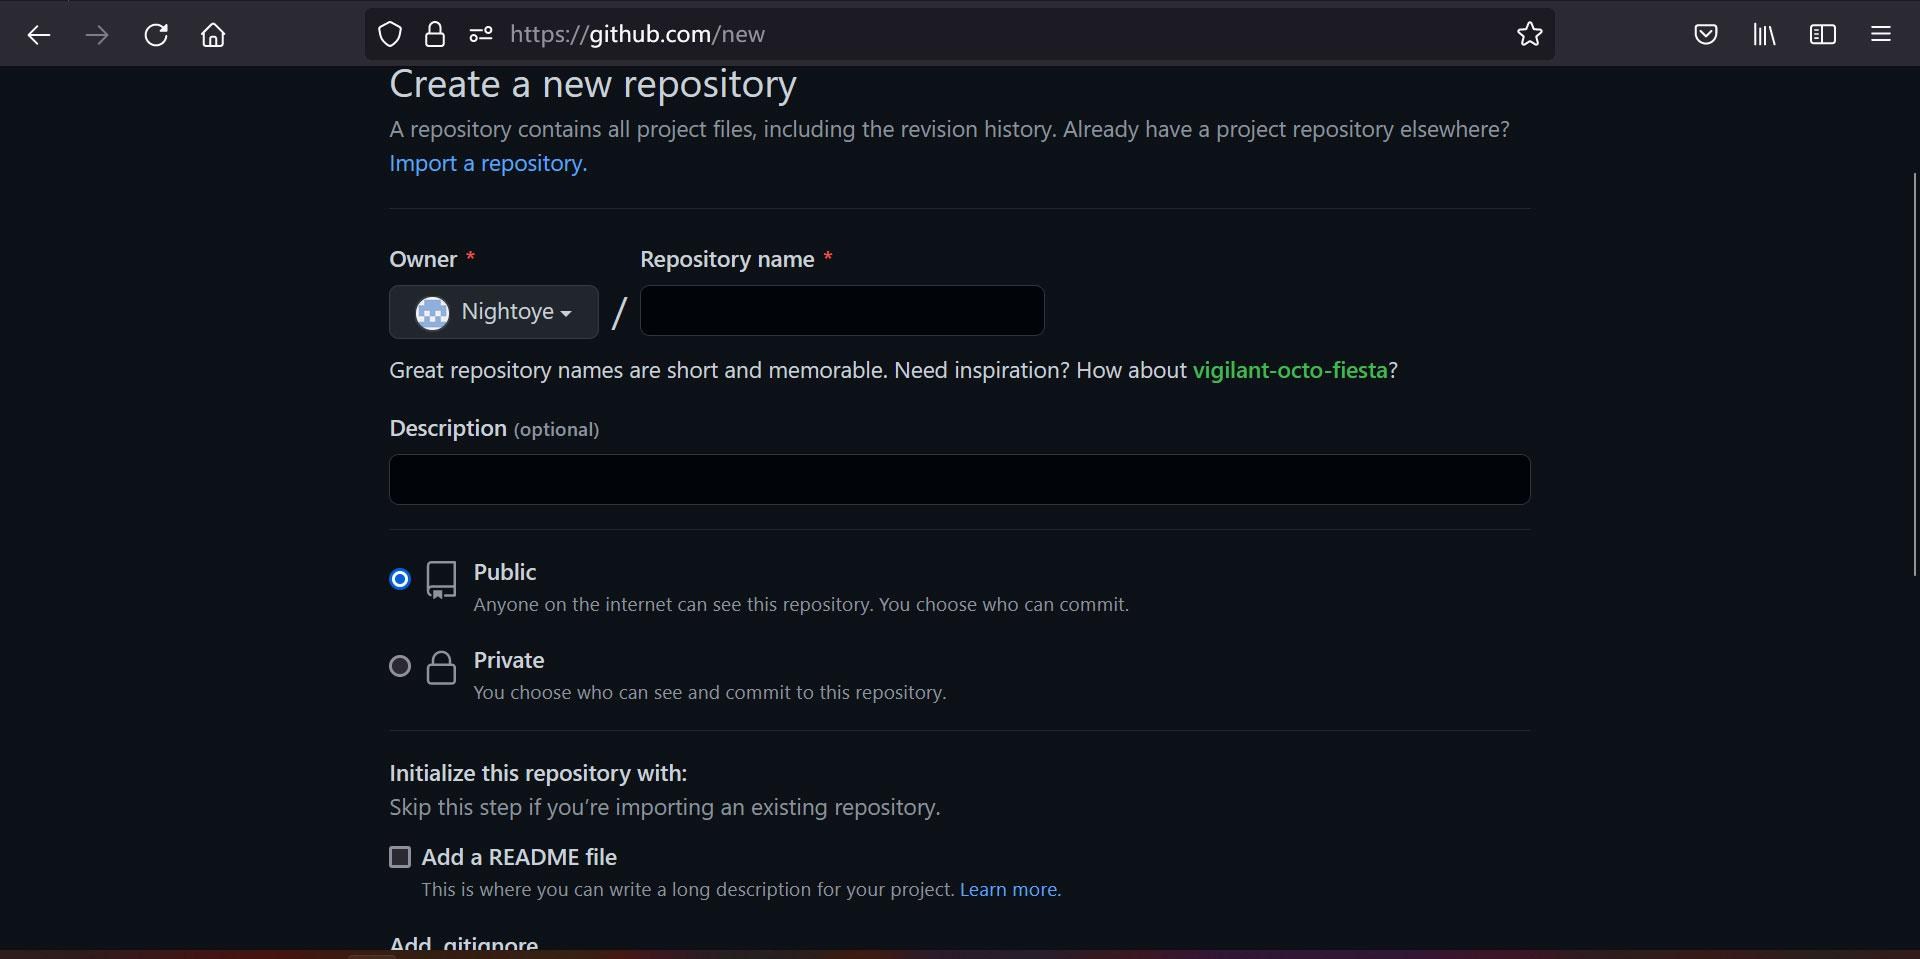The image size is (1920, 959).
Task: Use the suggested name vigilant-octo-fiesta
Action: pyautogui.click(x=1288, y=370)
